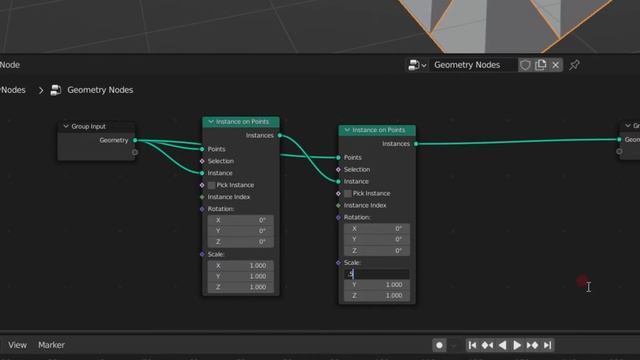Image resolution: width=640 pixels, height=360 pixels.
Task: Click Selection socket of second Instance node
Action: click(338, 169)
